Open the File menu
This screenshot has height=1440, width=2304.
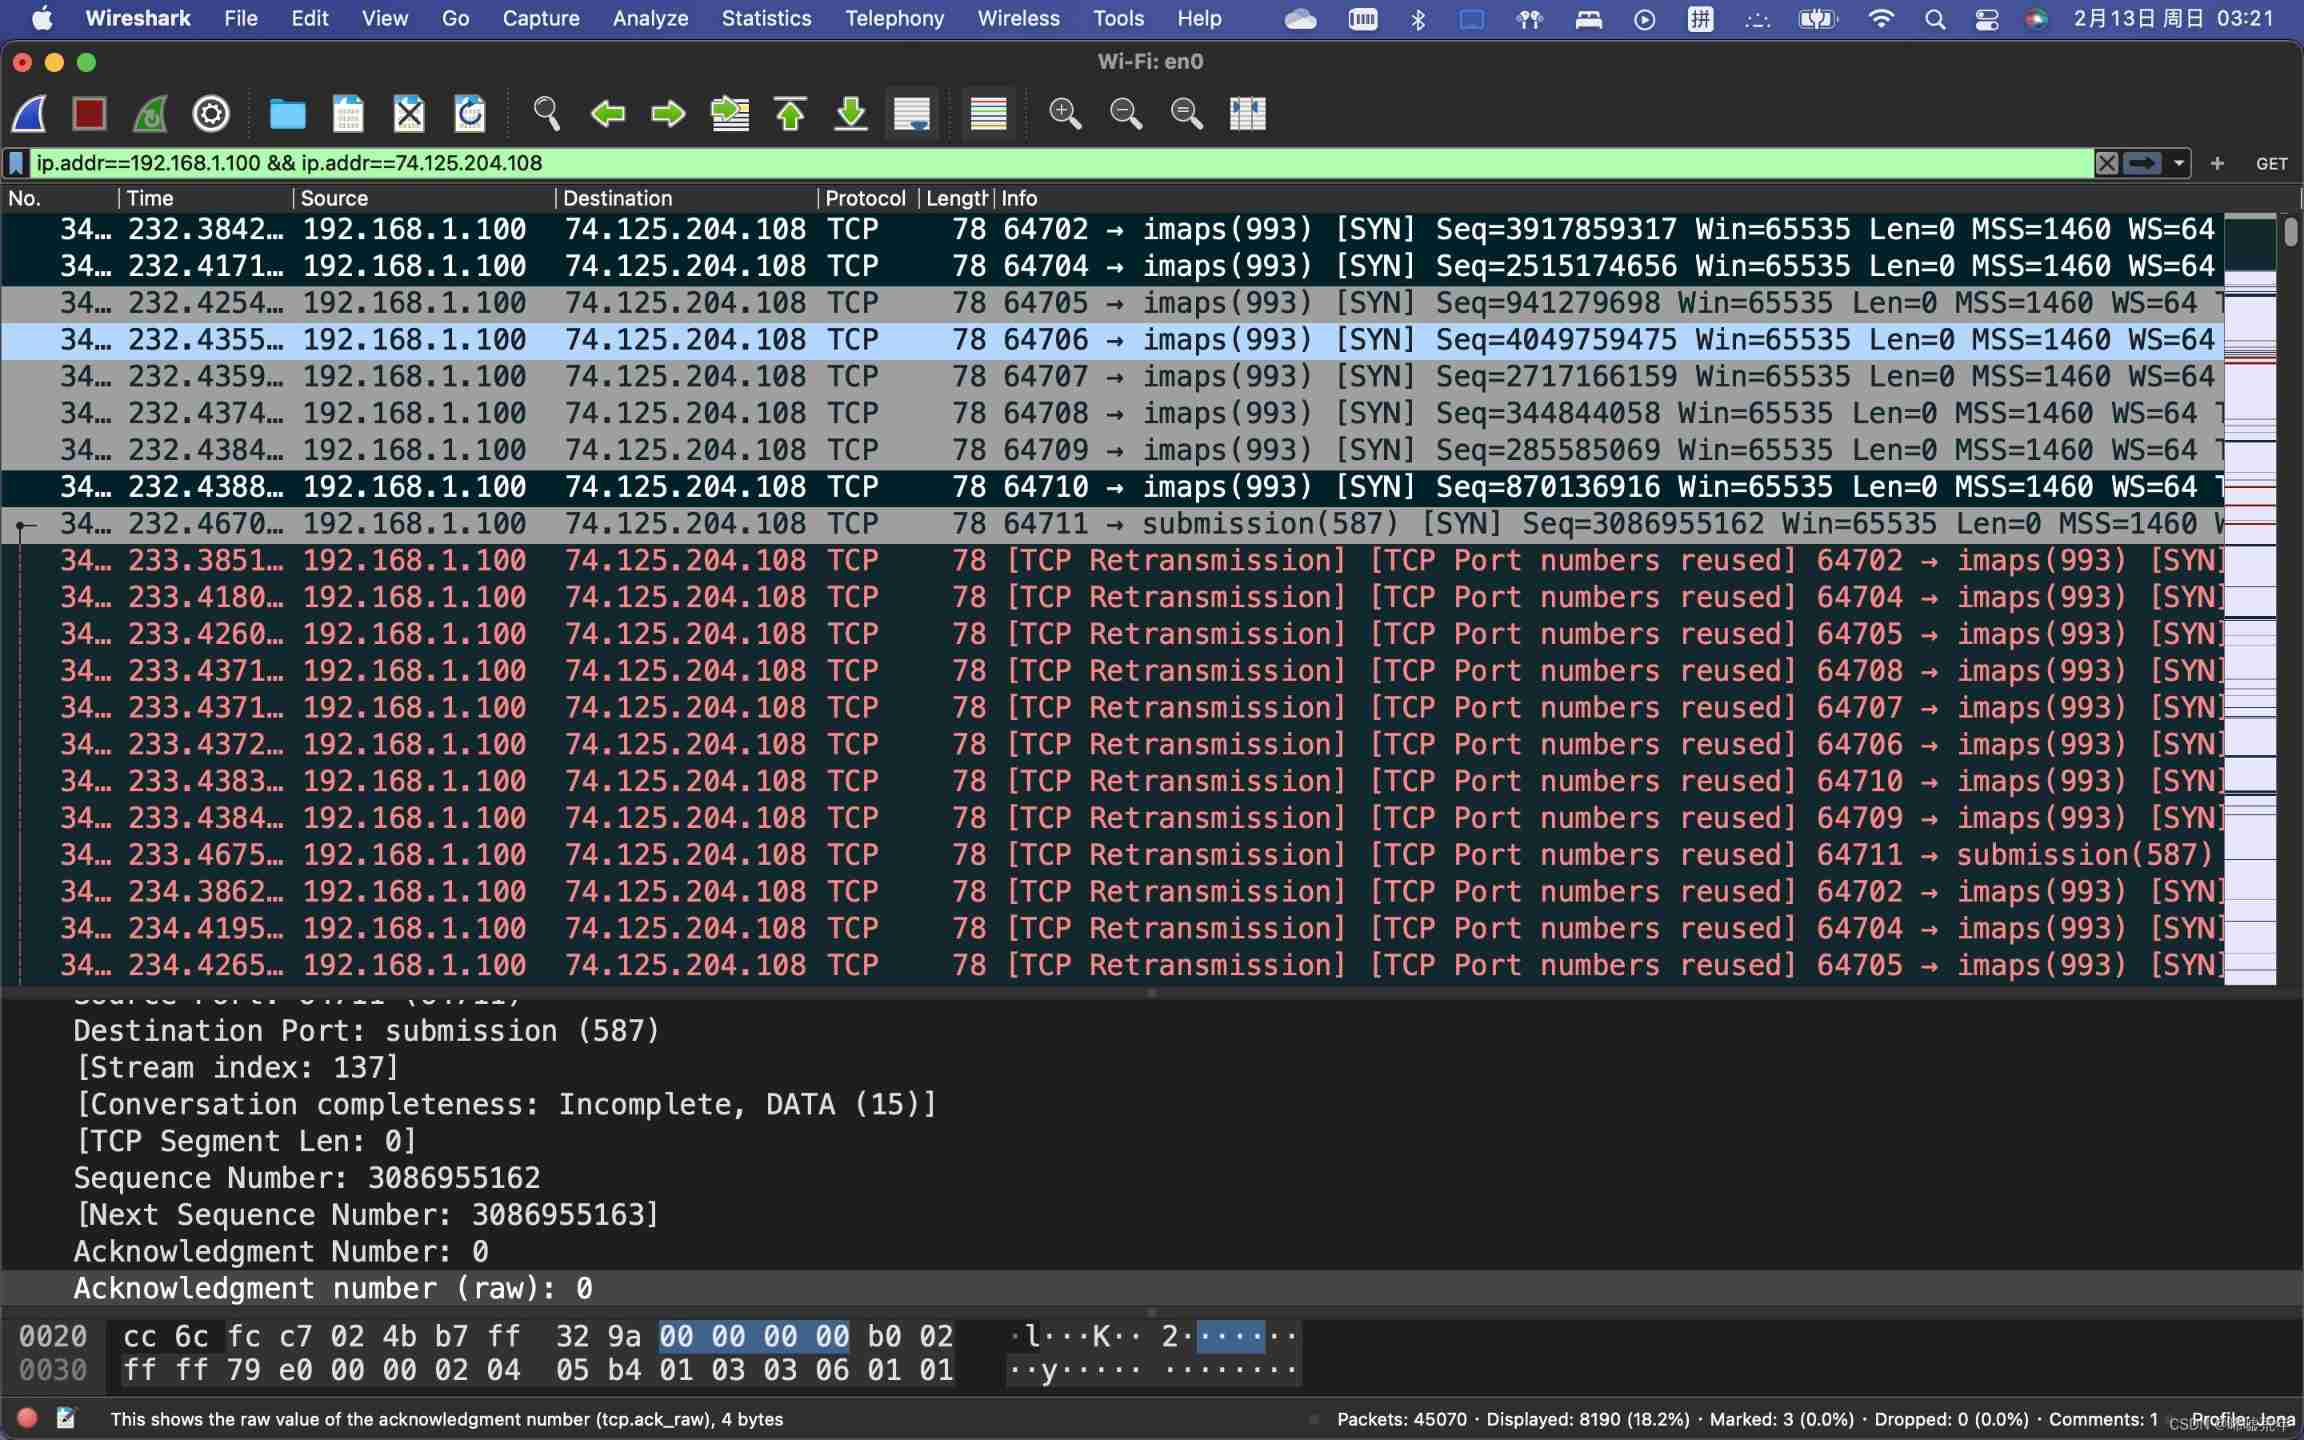click(x=241, y=18)
